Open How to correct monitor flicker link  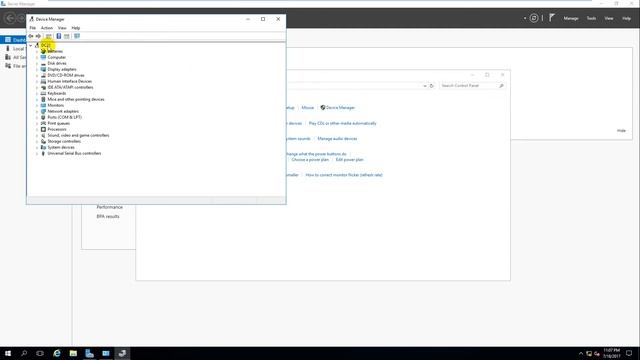[x=344, y=175]
